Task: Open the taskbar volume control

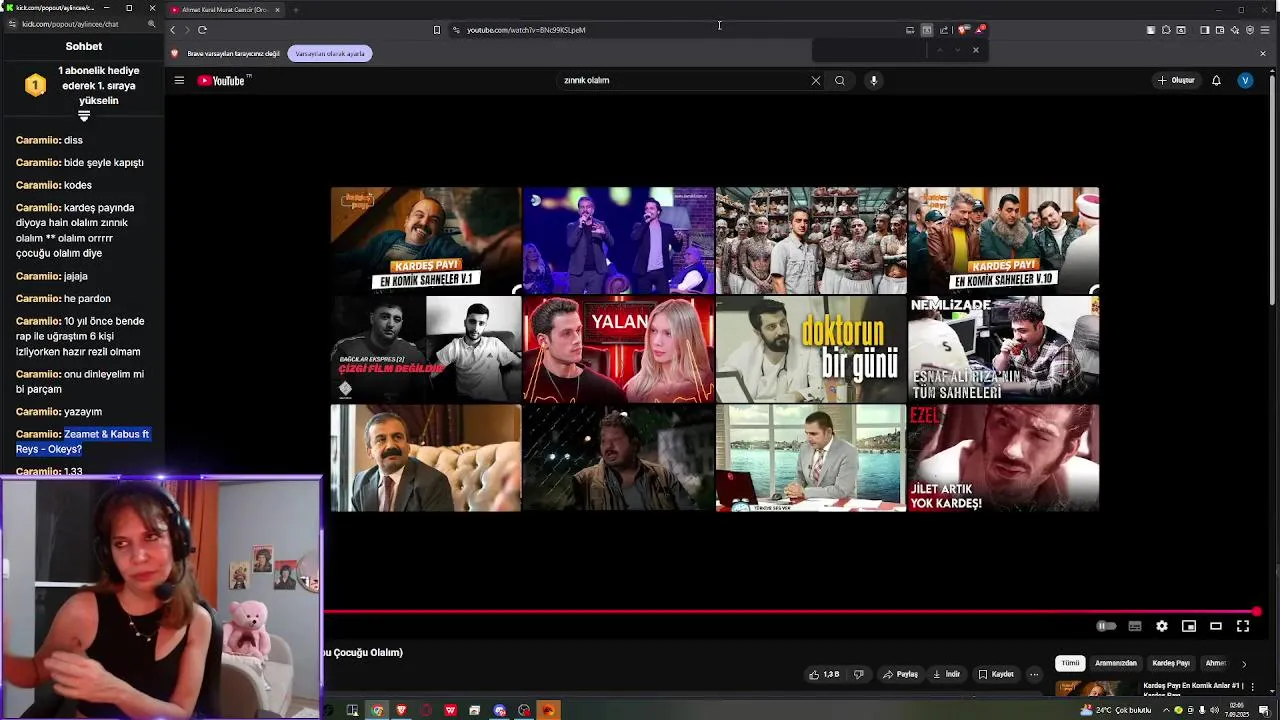Action: [1213, 710]
